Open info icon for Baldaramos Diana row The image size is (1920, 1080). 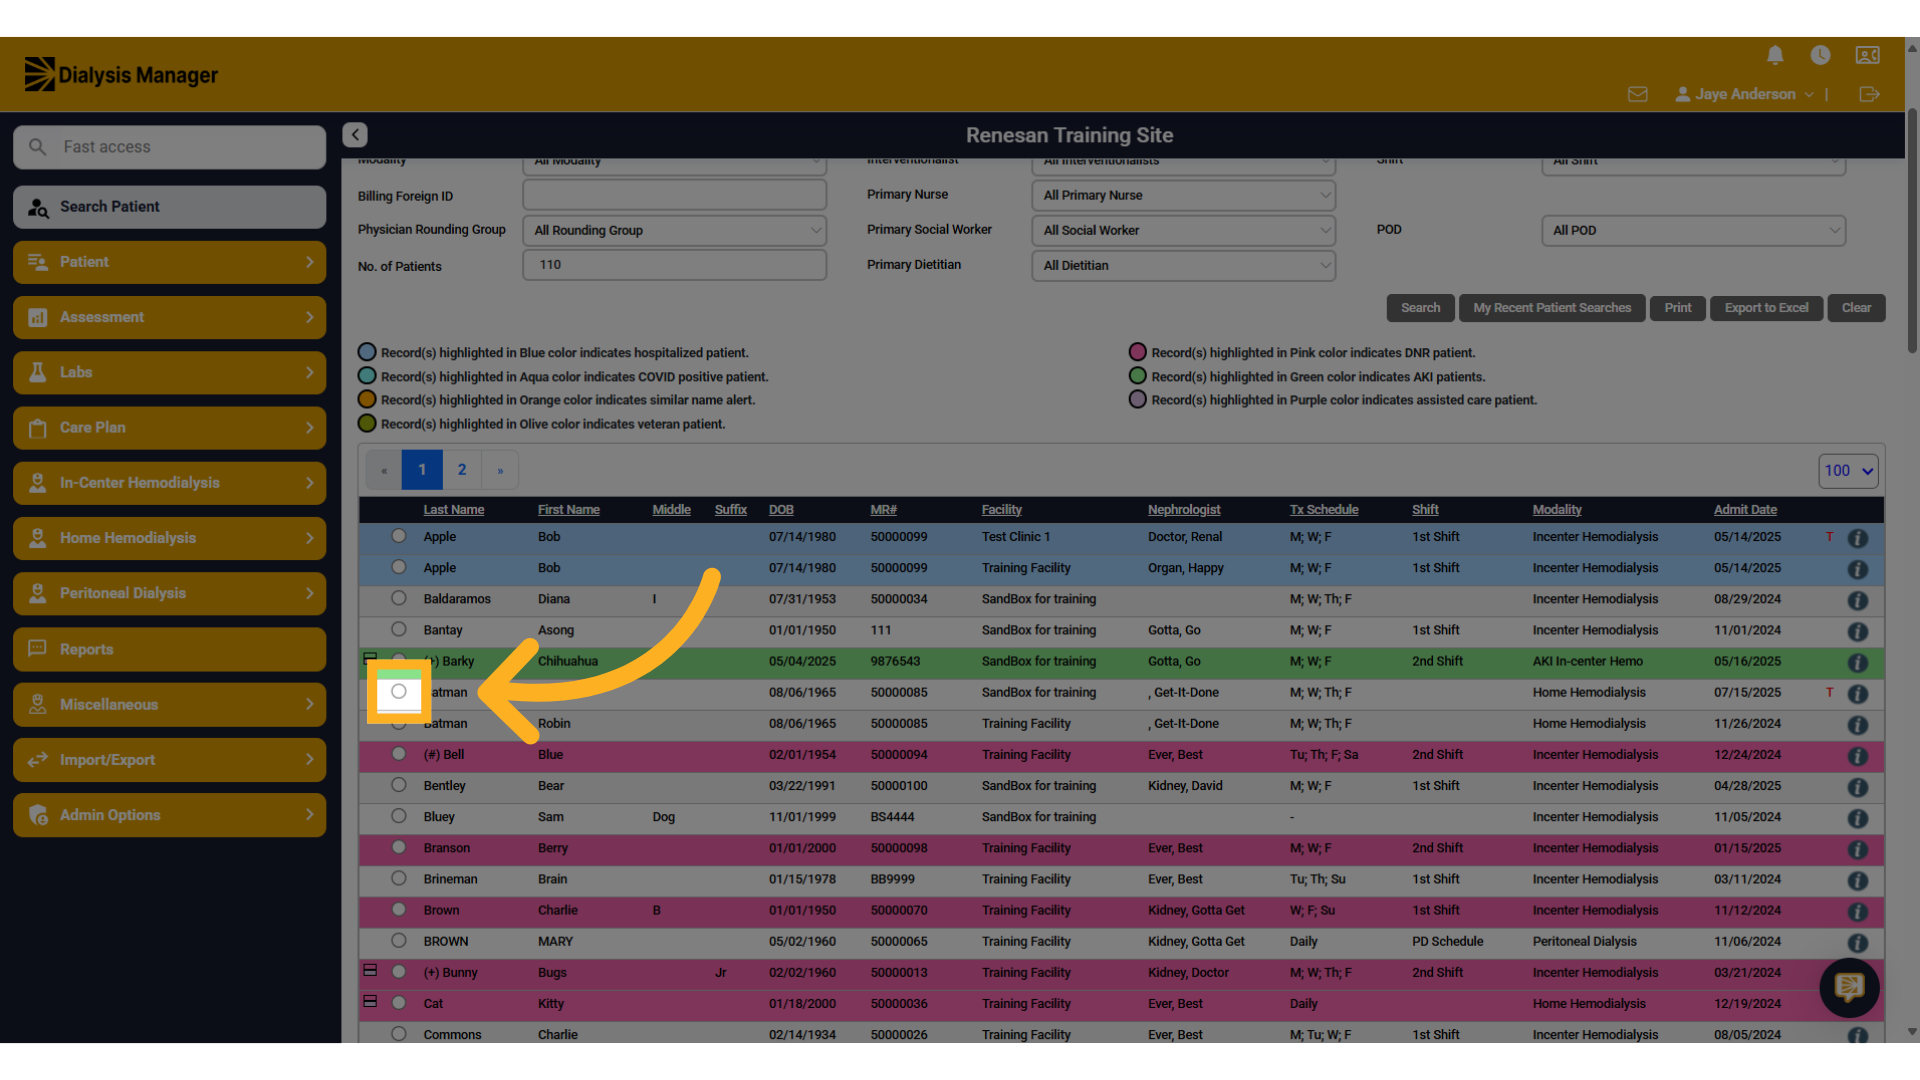point(1858,600)
